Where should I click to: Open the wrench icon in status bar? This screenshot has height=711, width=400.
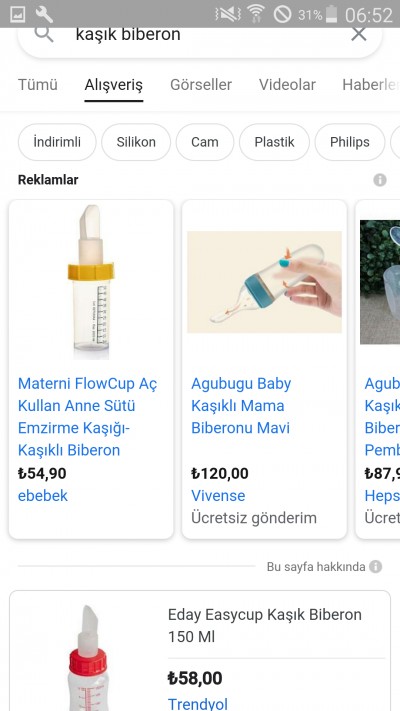[44, 15]
